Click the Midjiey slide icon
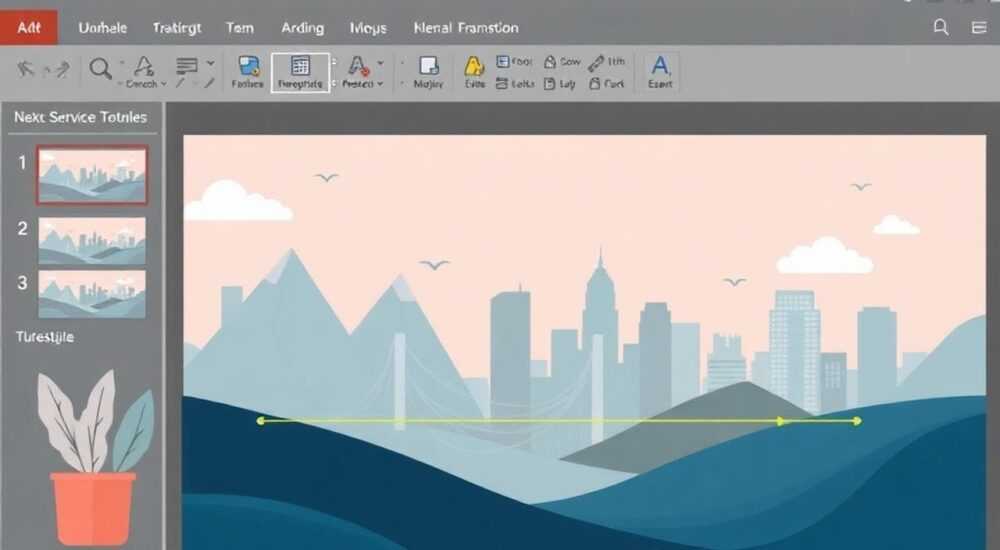 (x=429, y=66)
